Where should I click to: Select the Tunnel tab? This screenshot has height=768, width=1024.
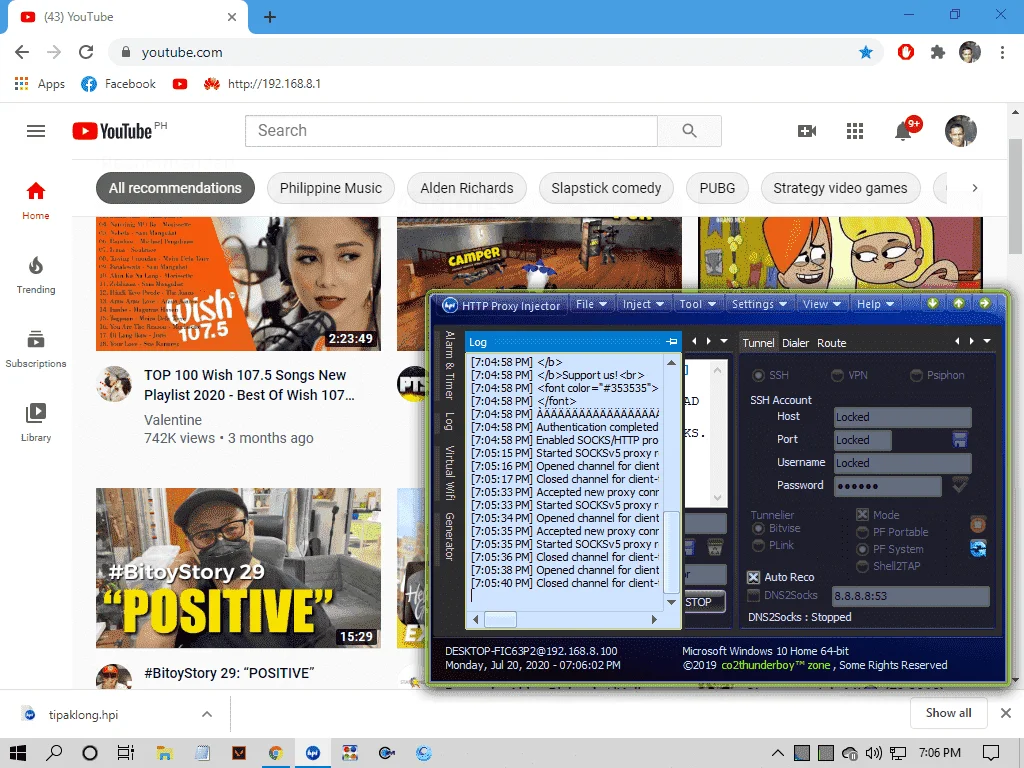click(758, 343)
